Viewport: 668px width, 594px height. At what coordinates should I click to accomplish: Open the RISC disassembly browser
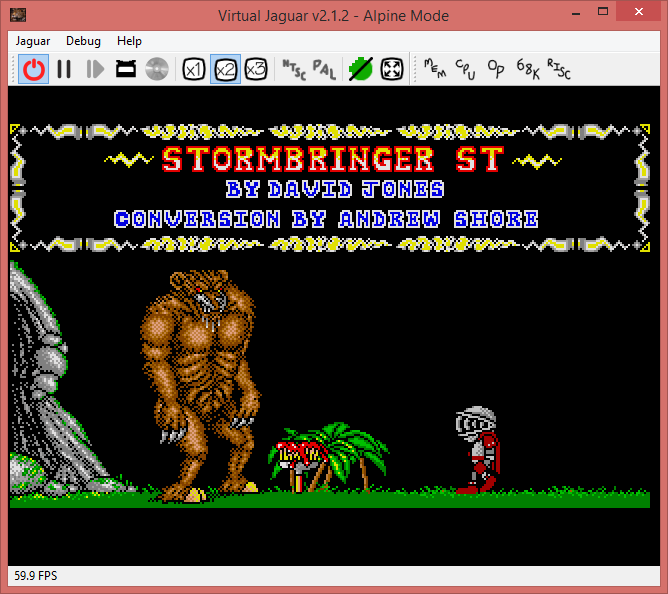click(x=558, y=69)
